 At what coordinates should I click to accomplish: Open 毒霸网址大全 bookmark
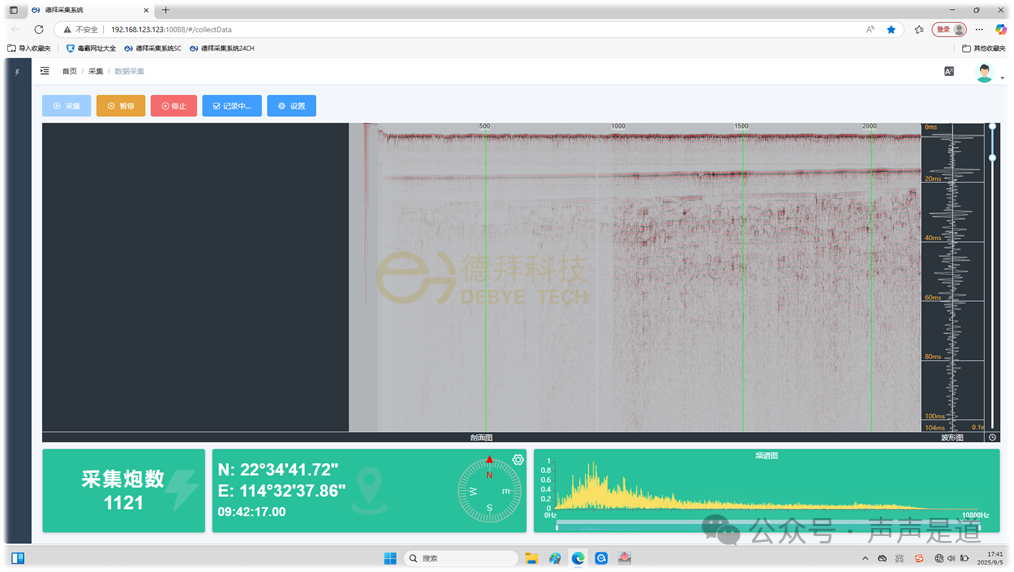(91, 48)
